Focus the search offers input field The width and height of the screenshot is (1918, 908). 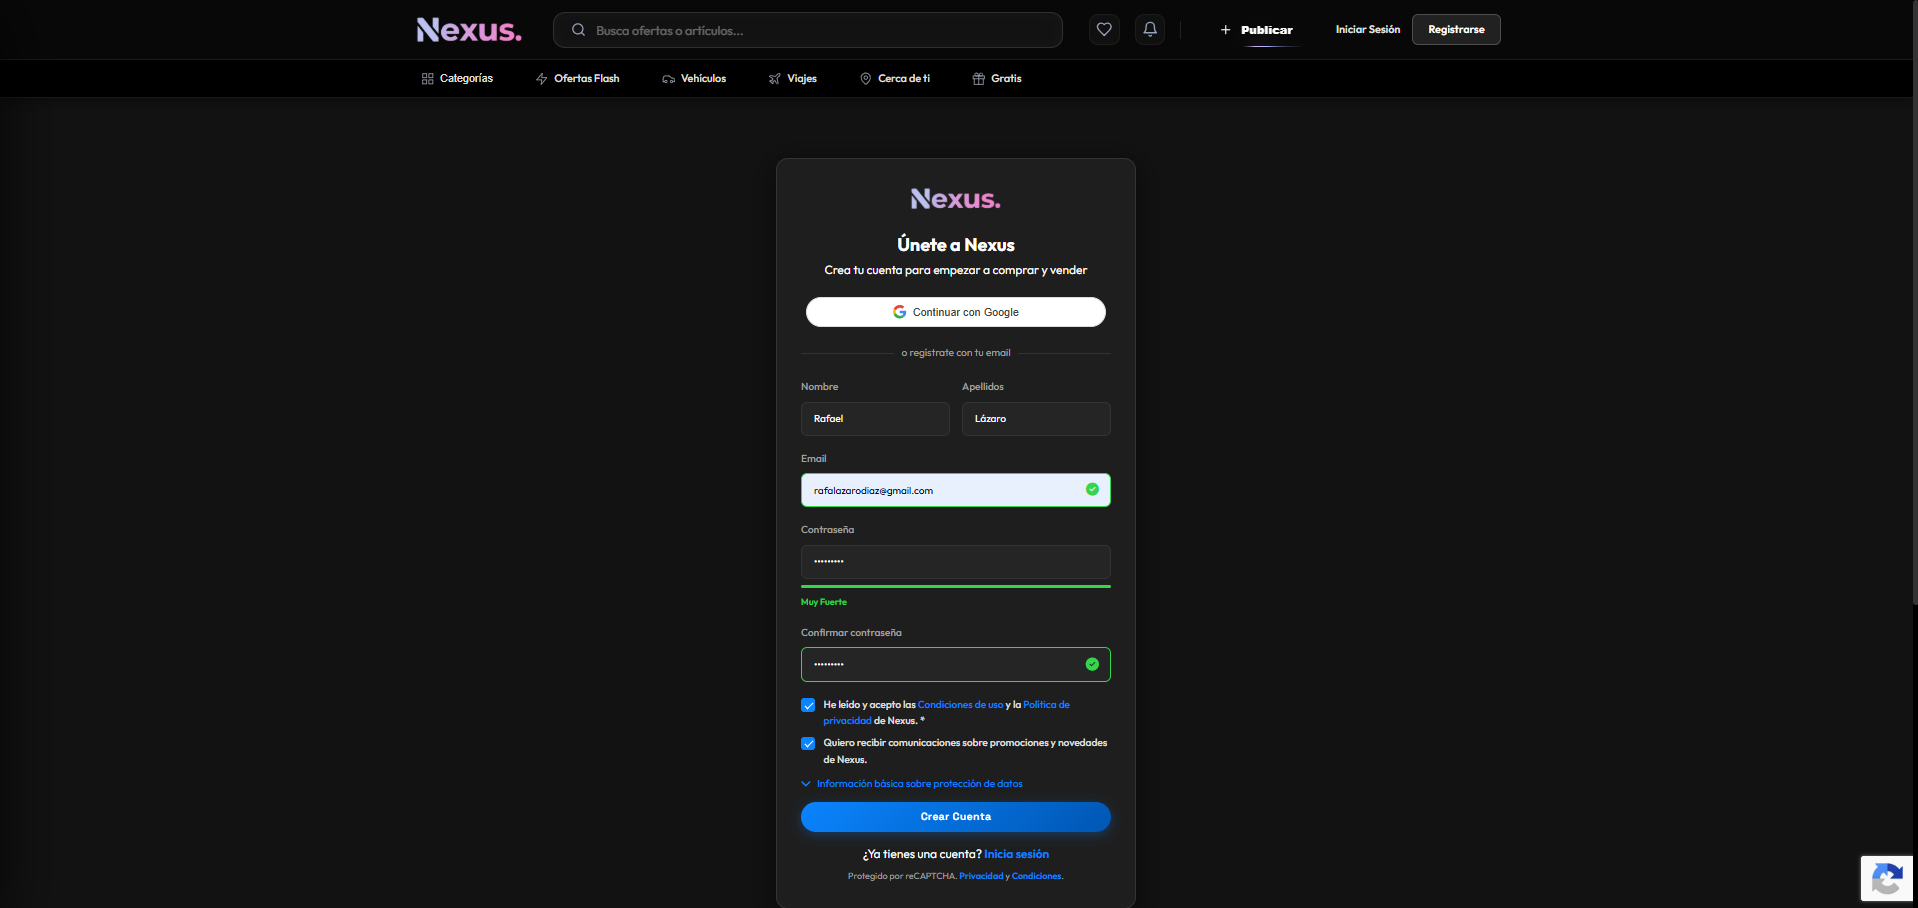click(807, 30)
